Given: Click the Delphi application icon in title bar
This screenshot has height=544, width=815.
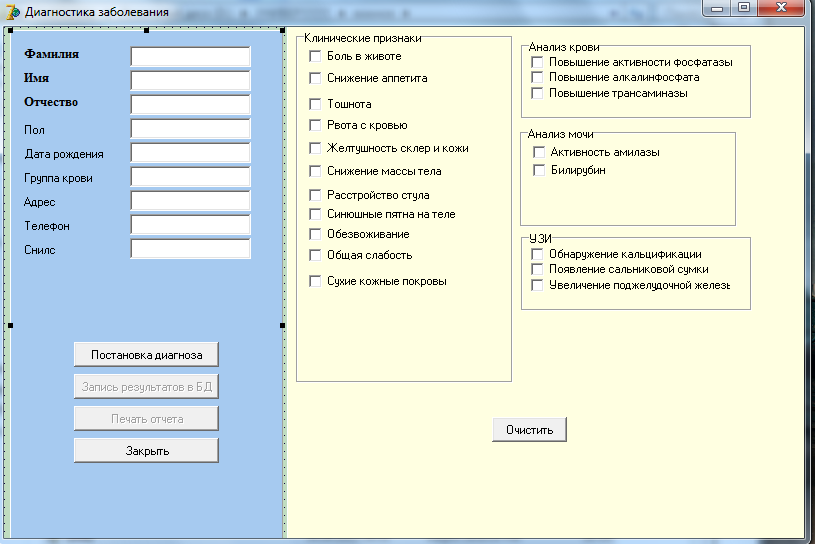Looking at the screenshot, I should [x=12, y=12].
